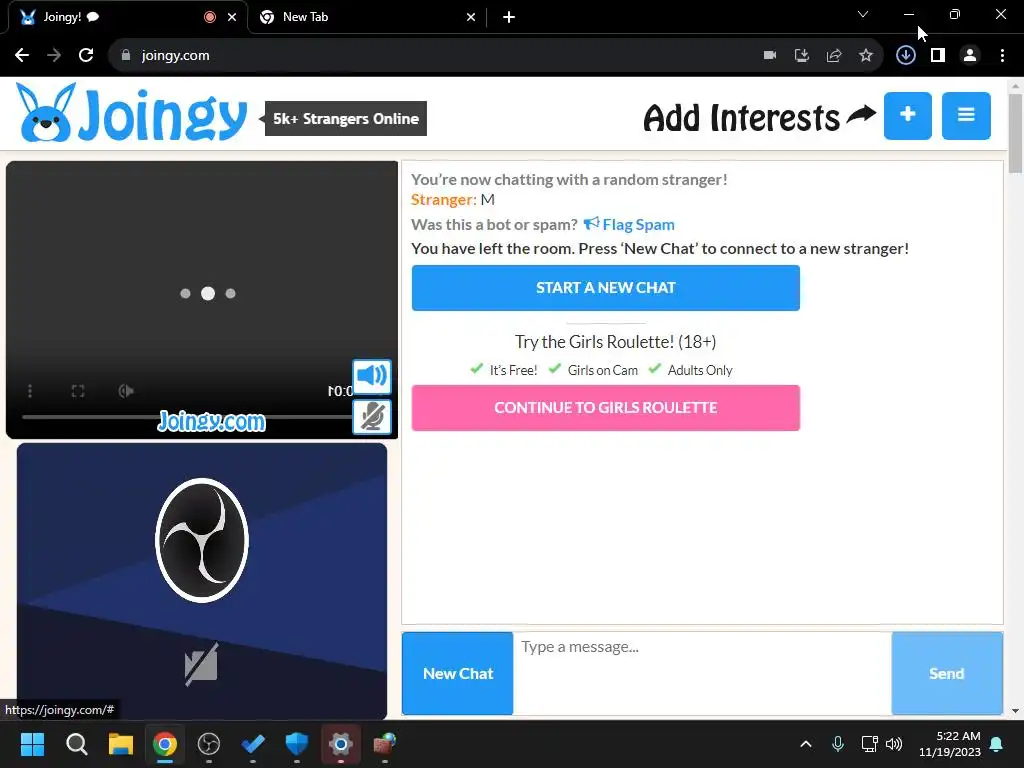Click the blue checkmark app in the taskbar
The width and height of the screenshot is (1024, 768).
point(253,744)
